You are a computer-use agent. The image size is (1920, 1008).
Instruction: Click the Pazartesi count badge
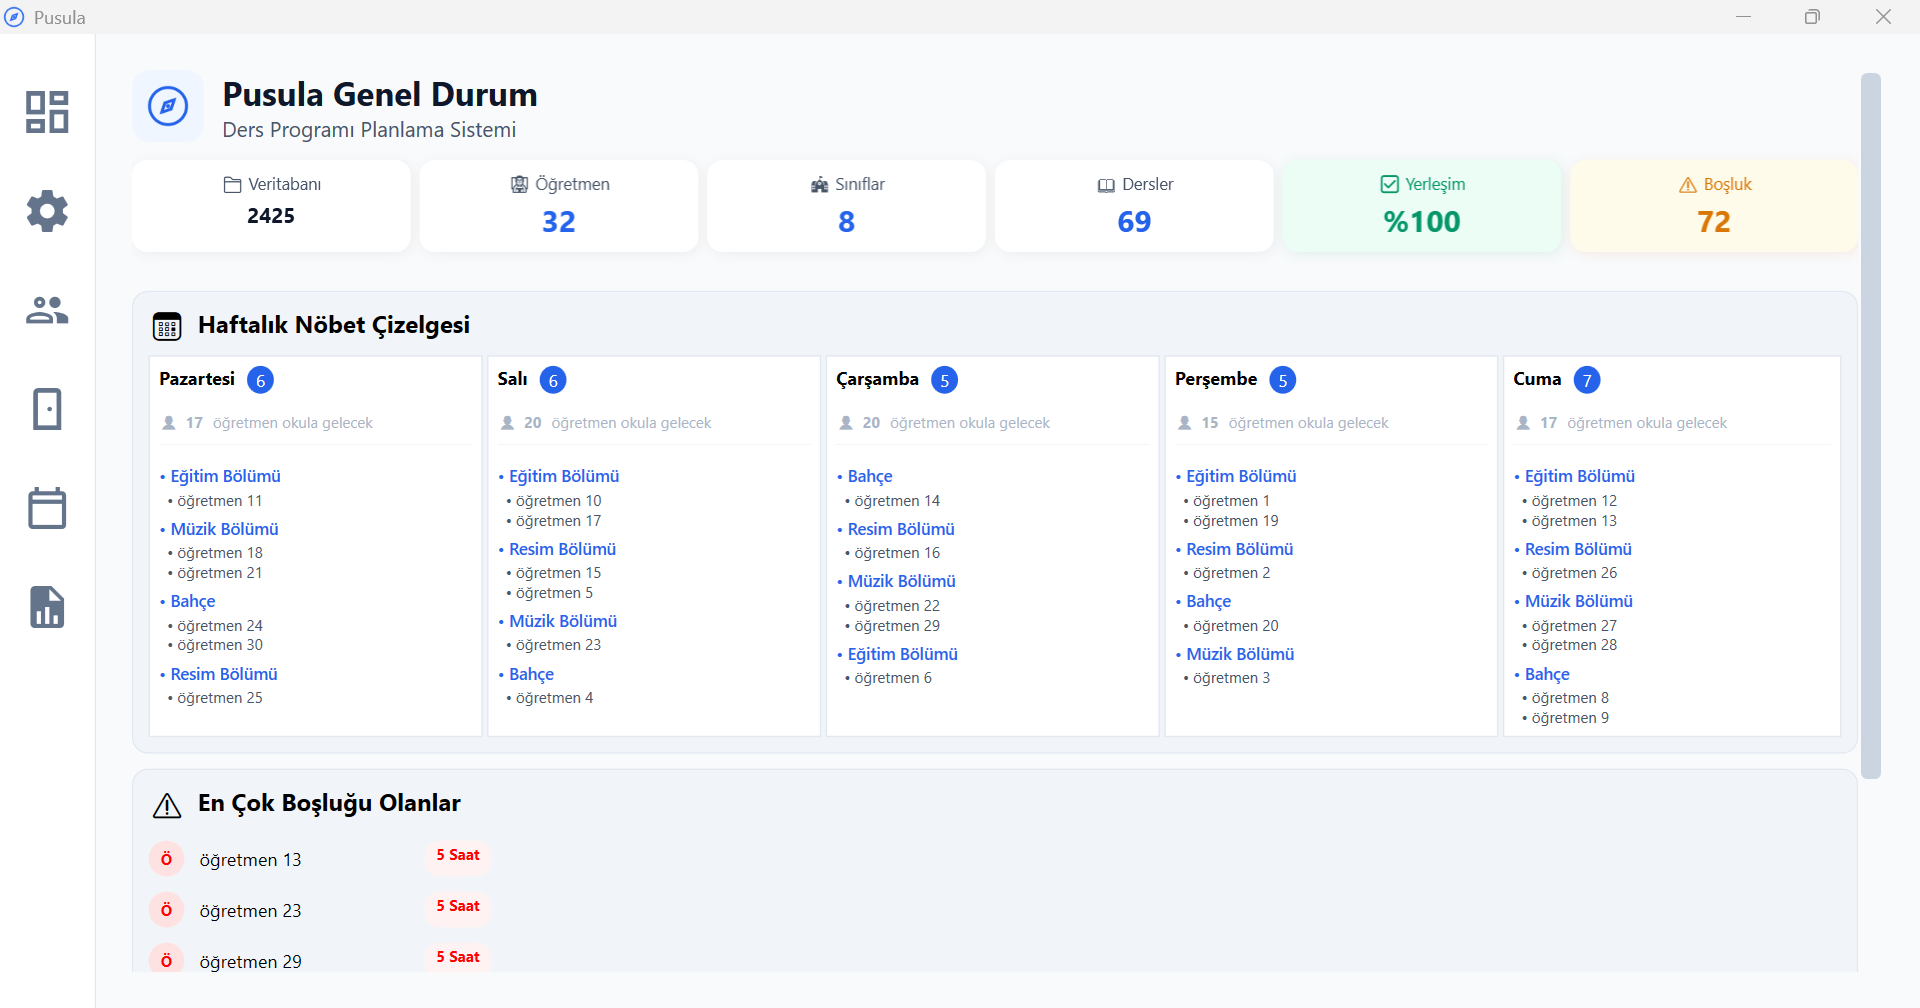(x=260, y=380)
